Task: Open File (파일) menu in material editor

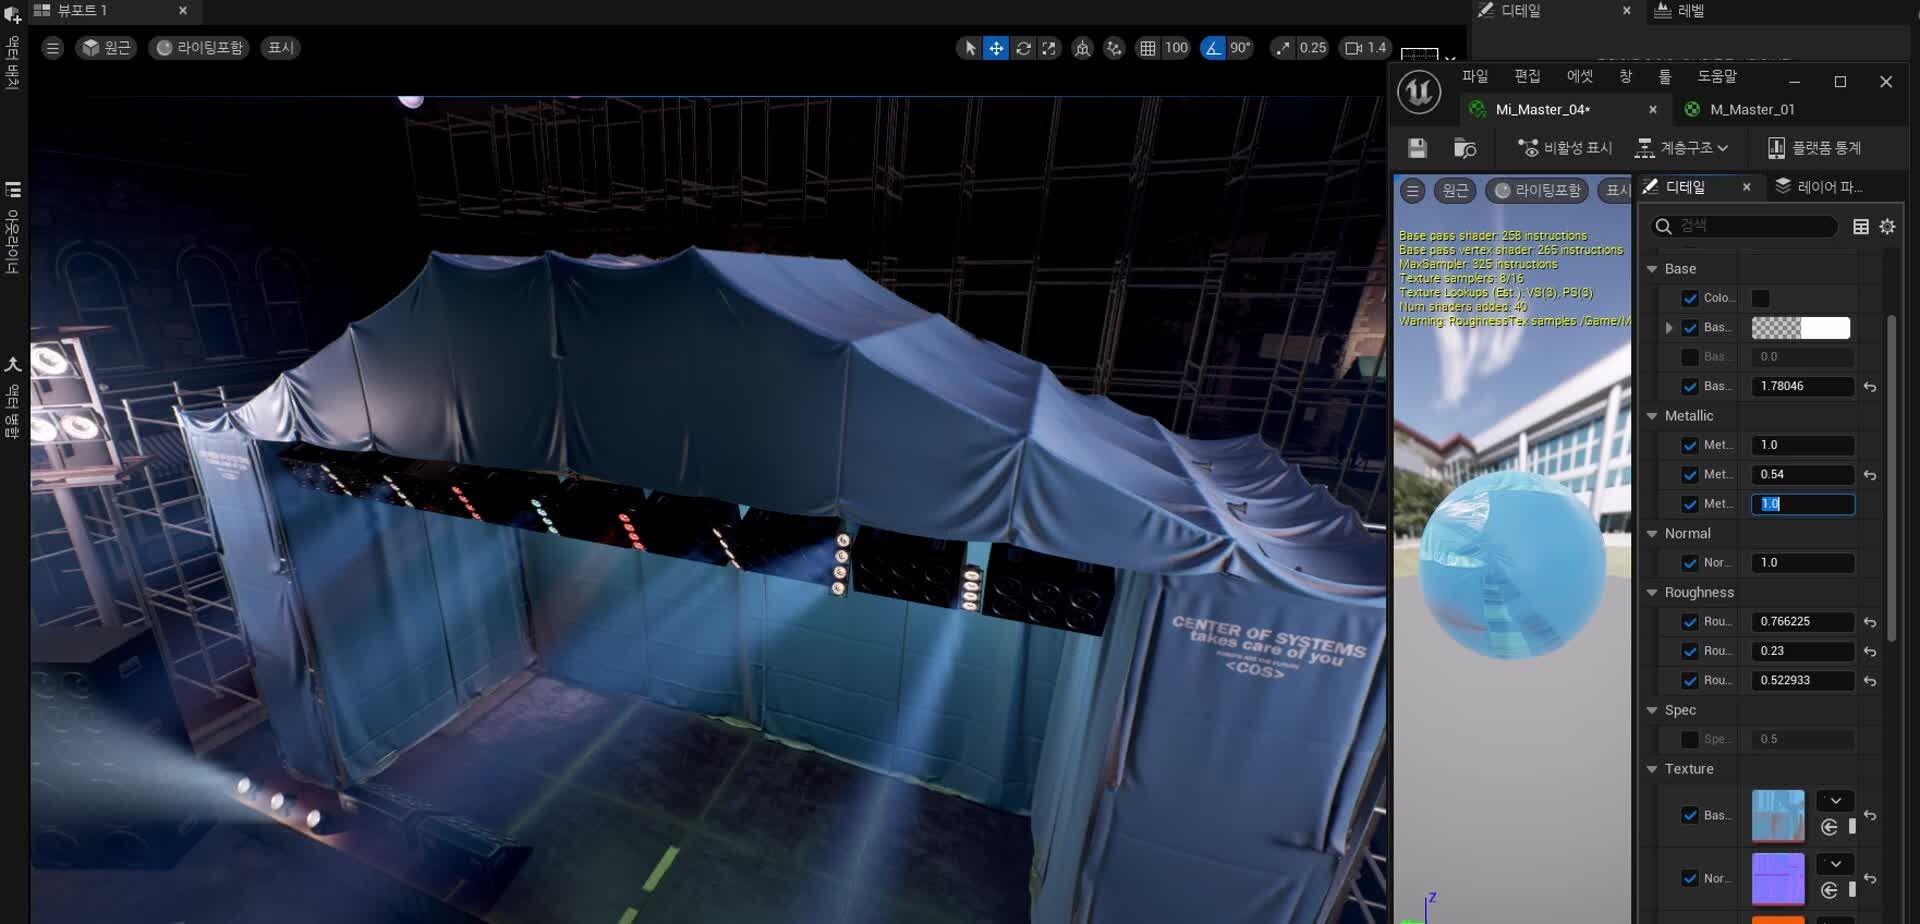Action: (x=1475, y=77)
